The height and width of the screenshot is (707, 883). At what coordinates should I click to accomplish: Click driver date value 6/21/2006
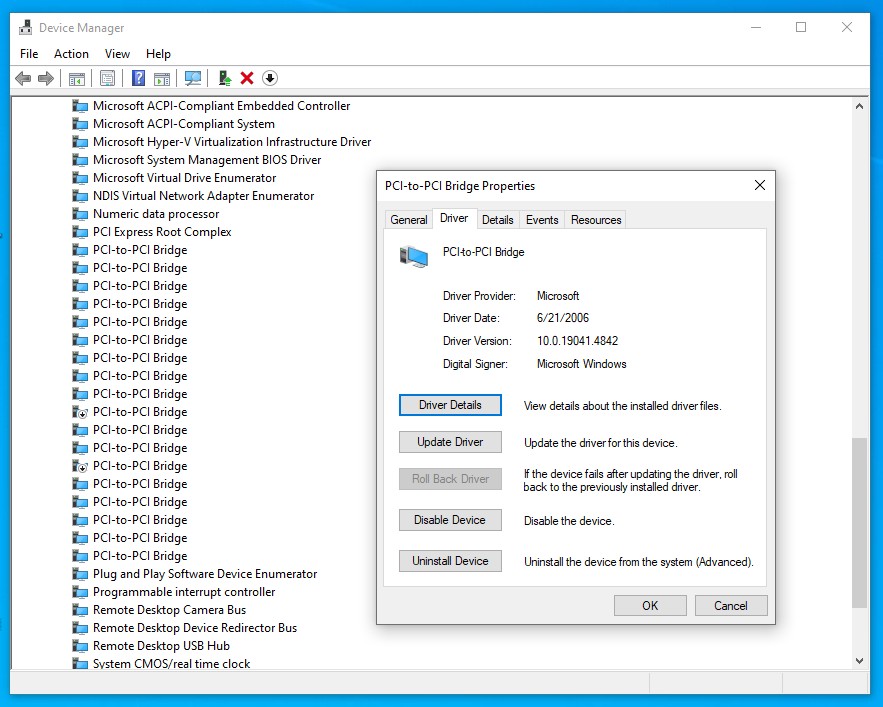[x=563, y=318]
